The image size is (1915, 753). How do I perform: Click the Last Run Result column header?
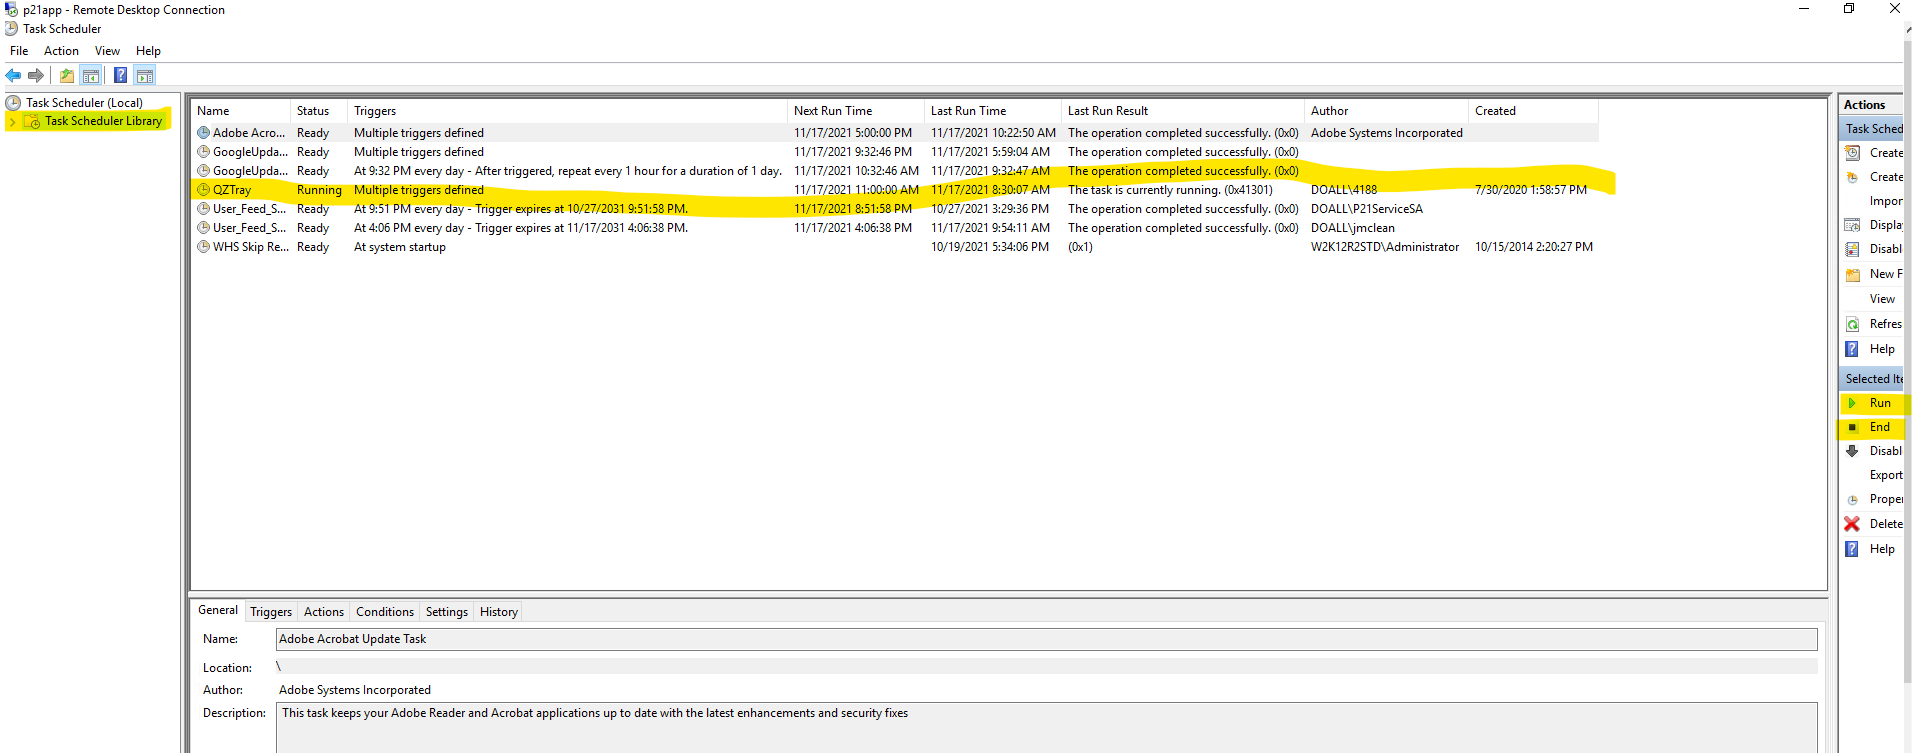pos(1107,111)
